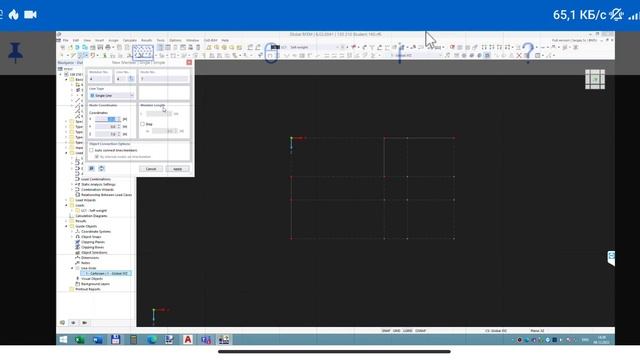Enable Auto connect lines/members checkbox

click(91, 150)
